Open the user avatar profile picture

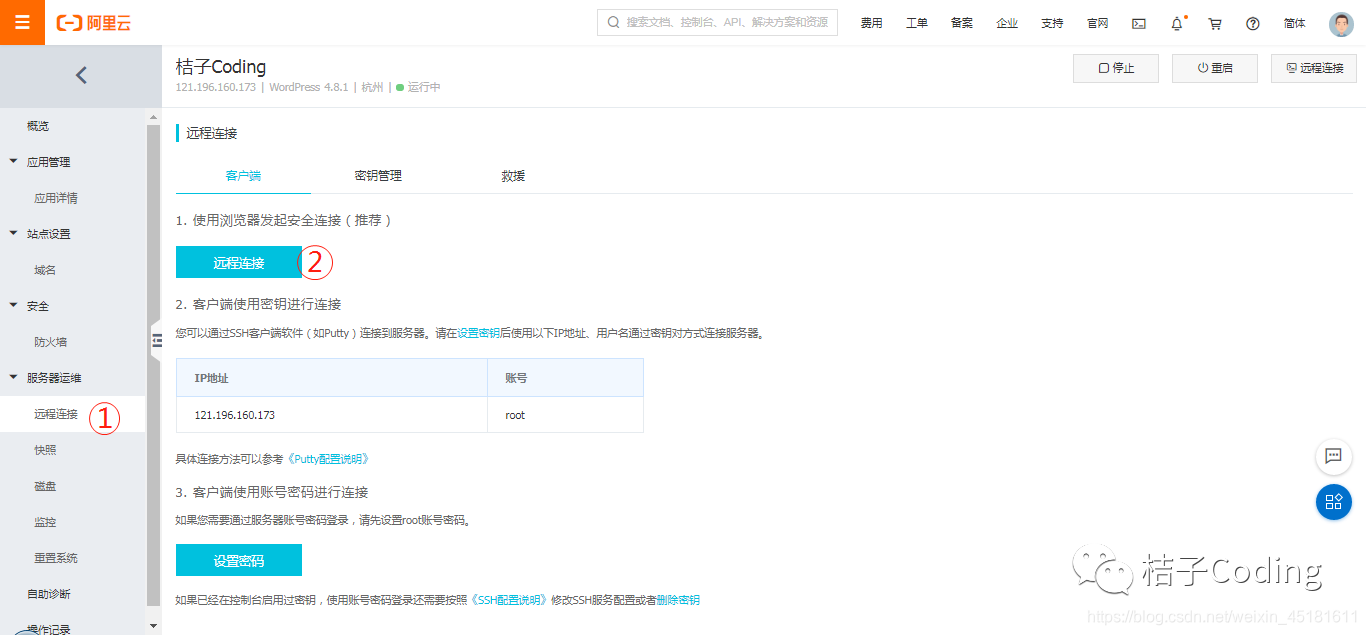click(1340, 23)
